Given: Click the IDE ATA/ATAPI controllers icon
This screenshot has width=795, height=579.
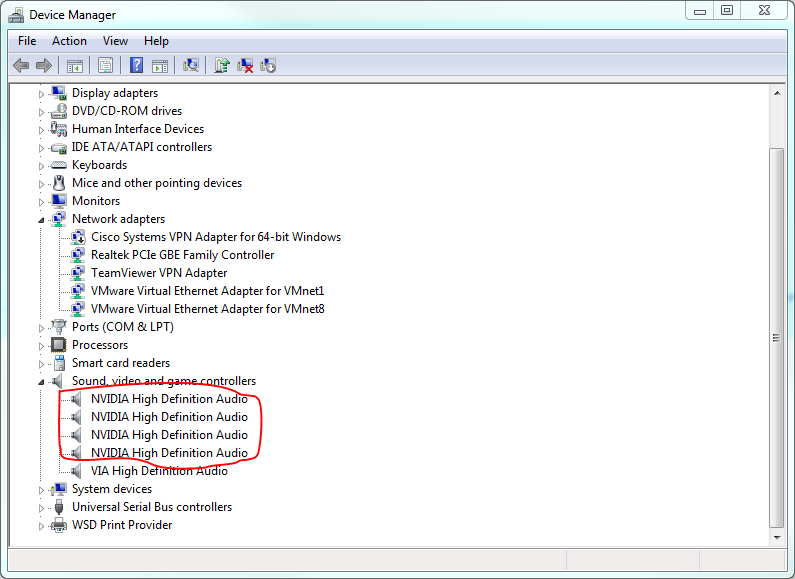Looking at the screenshot, I should click(x=59, y=148).
